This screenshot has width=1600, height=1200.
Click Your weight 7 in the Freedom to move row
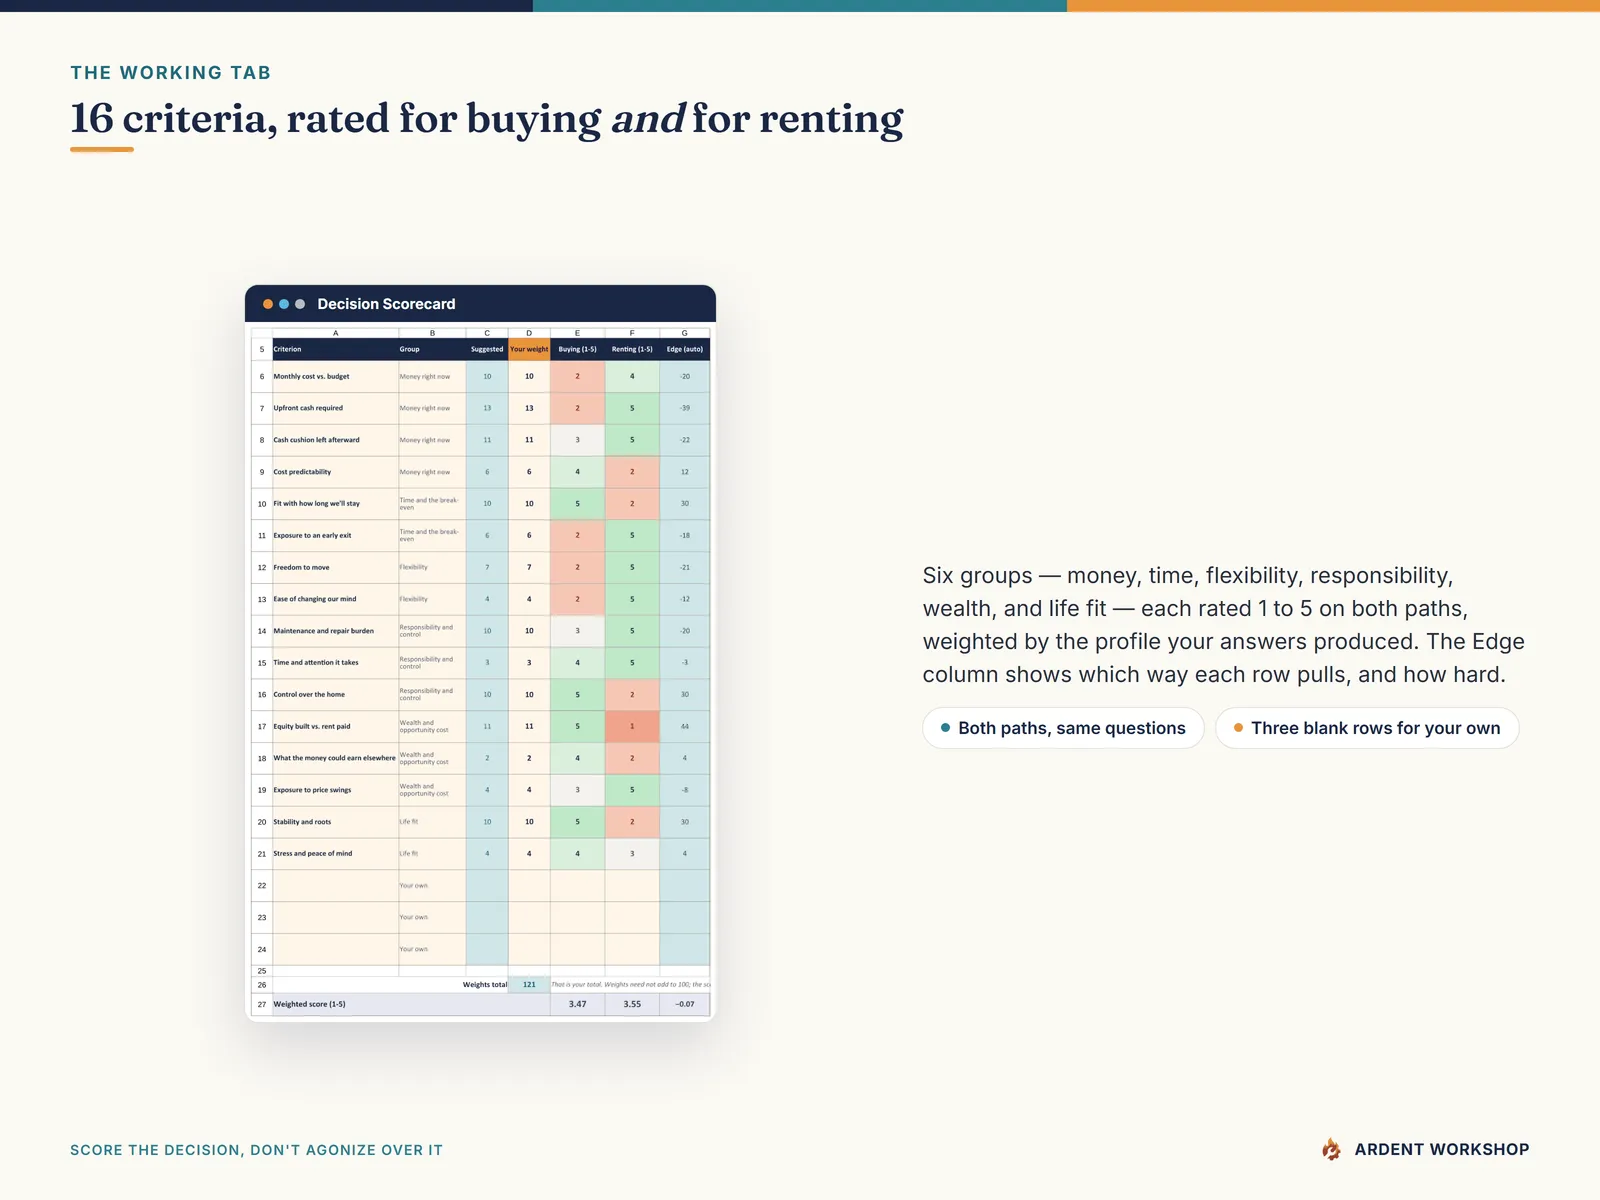[x=529, y=567]
